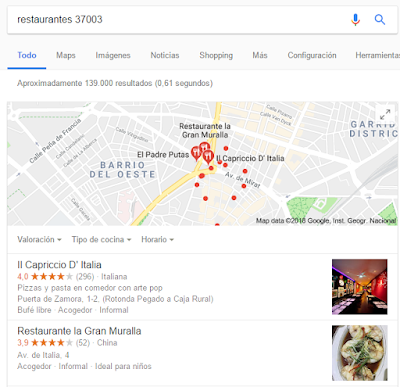Select the Il Capriccio D' Italia map pin
This screenshot has height=387, width=400.
click(x=208, y=157)
